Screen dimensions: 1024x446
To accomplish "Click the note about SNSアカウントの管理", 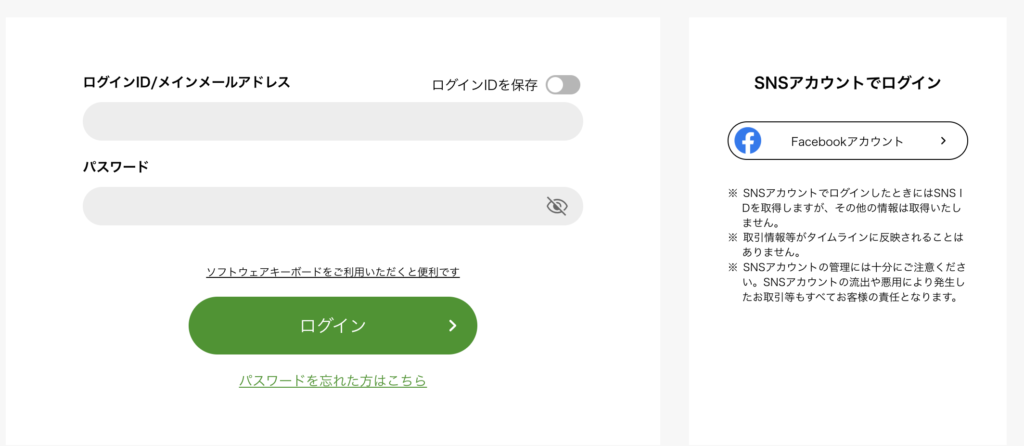I will tap(846, 282).
